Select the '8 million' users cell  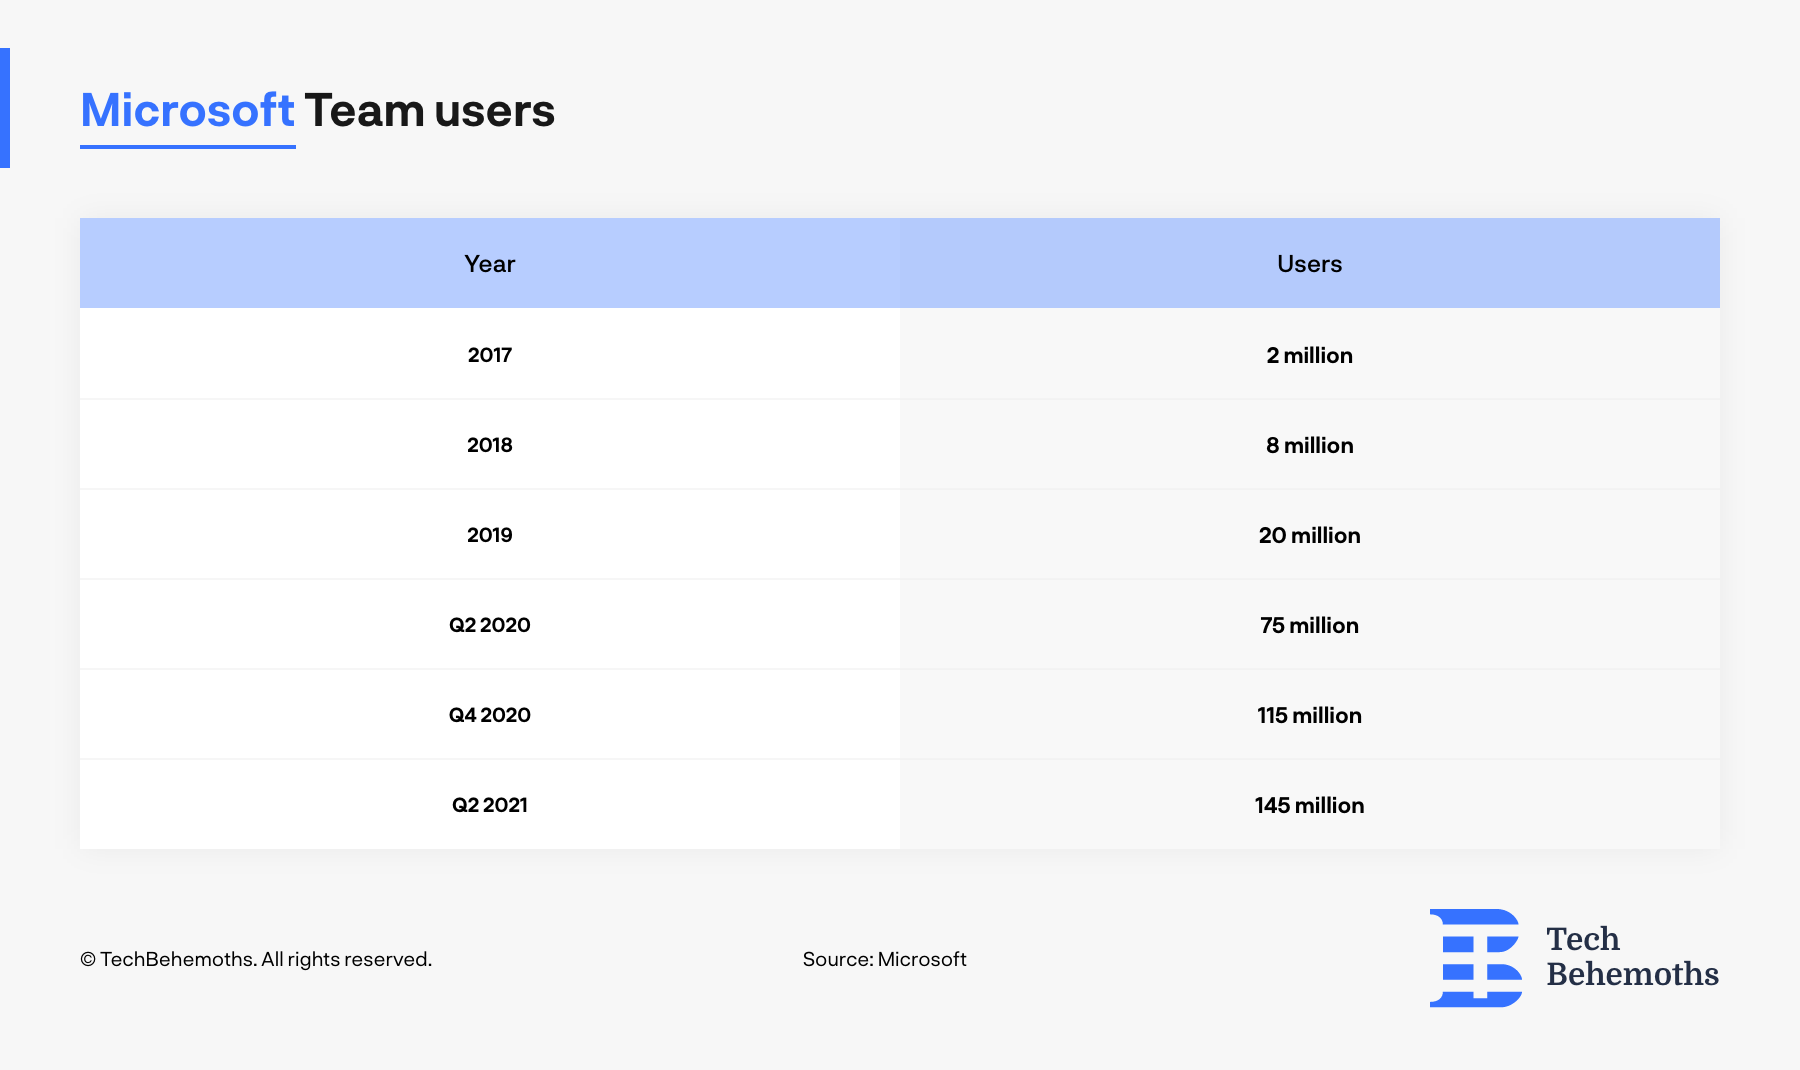[x=1310, y=444]
